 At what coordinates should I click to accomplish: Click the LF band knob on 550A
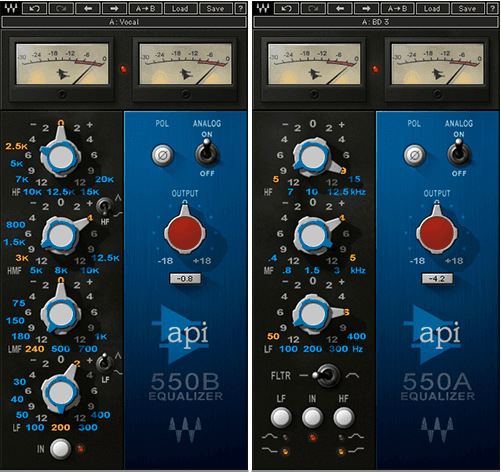[312, 314]
